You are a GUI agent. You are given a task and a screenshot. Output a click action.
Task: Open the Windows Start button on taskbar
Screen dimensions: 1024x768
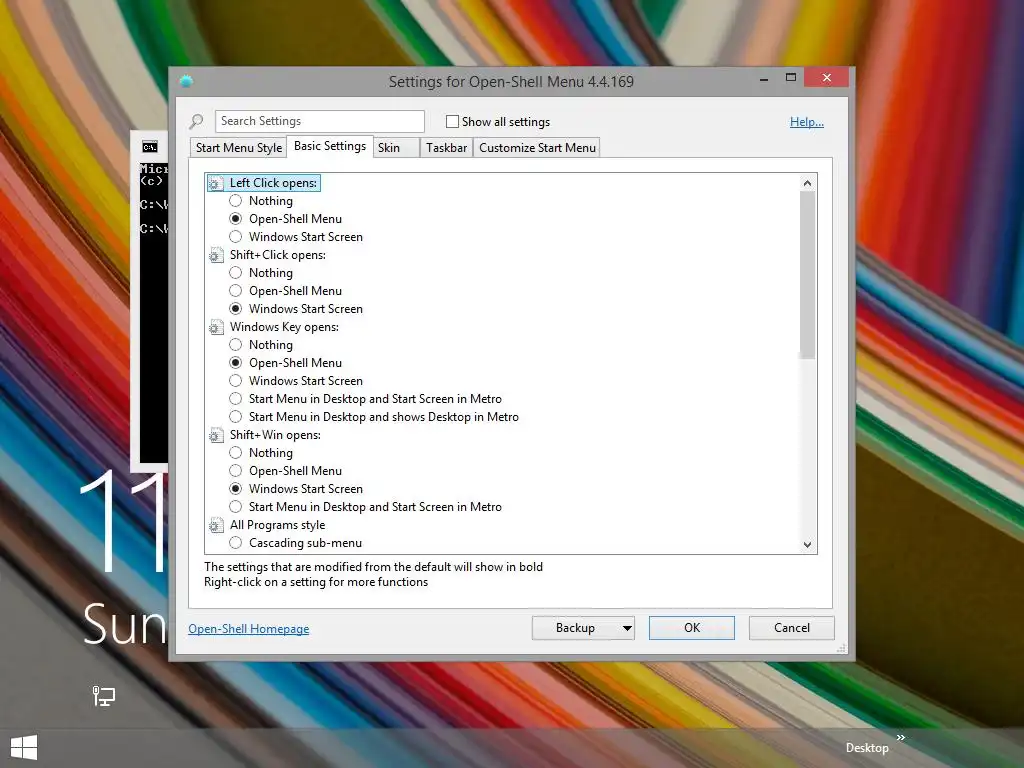pos(24,748)
